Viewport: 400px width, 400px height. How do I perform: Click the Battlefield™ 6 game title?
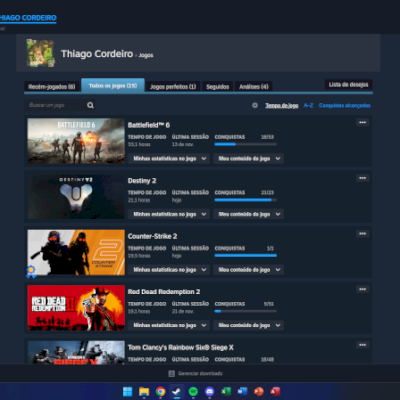pos(149,125)
